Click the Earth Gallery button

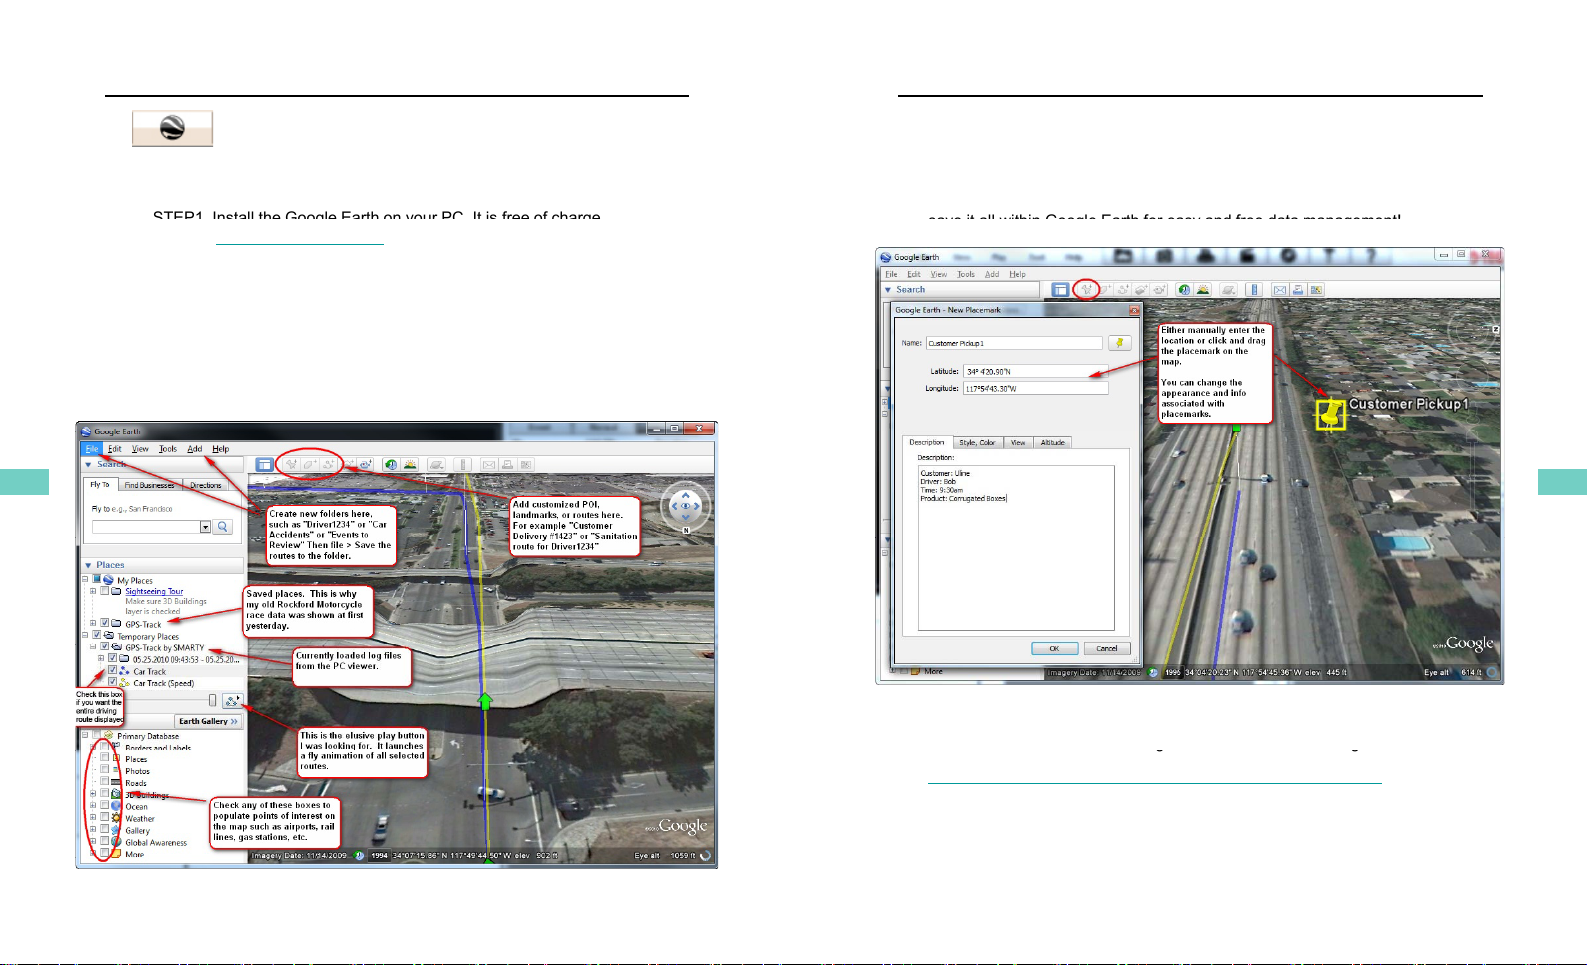[x=209, y=721]
